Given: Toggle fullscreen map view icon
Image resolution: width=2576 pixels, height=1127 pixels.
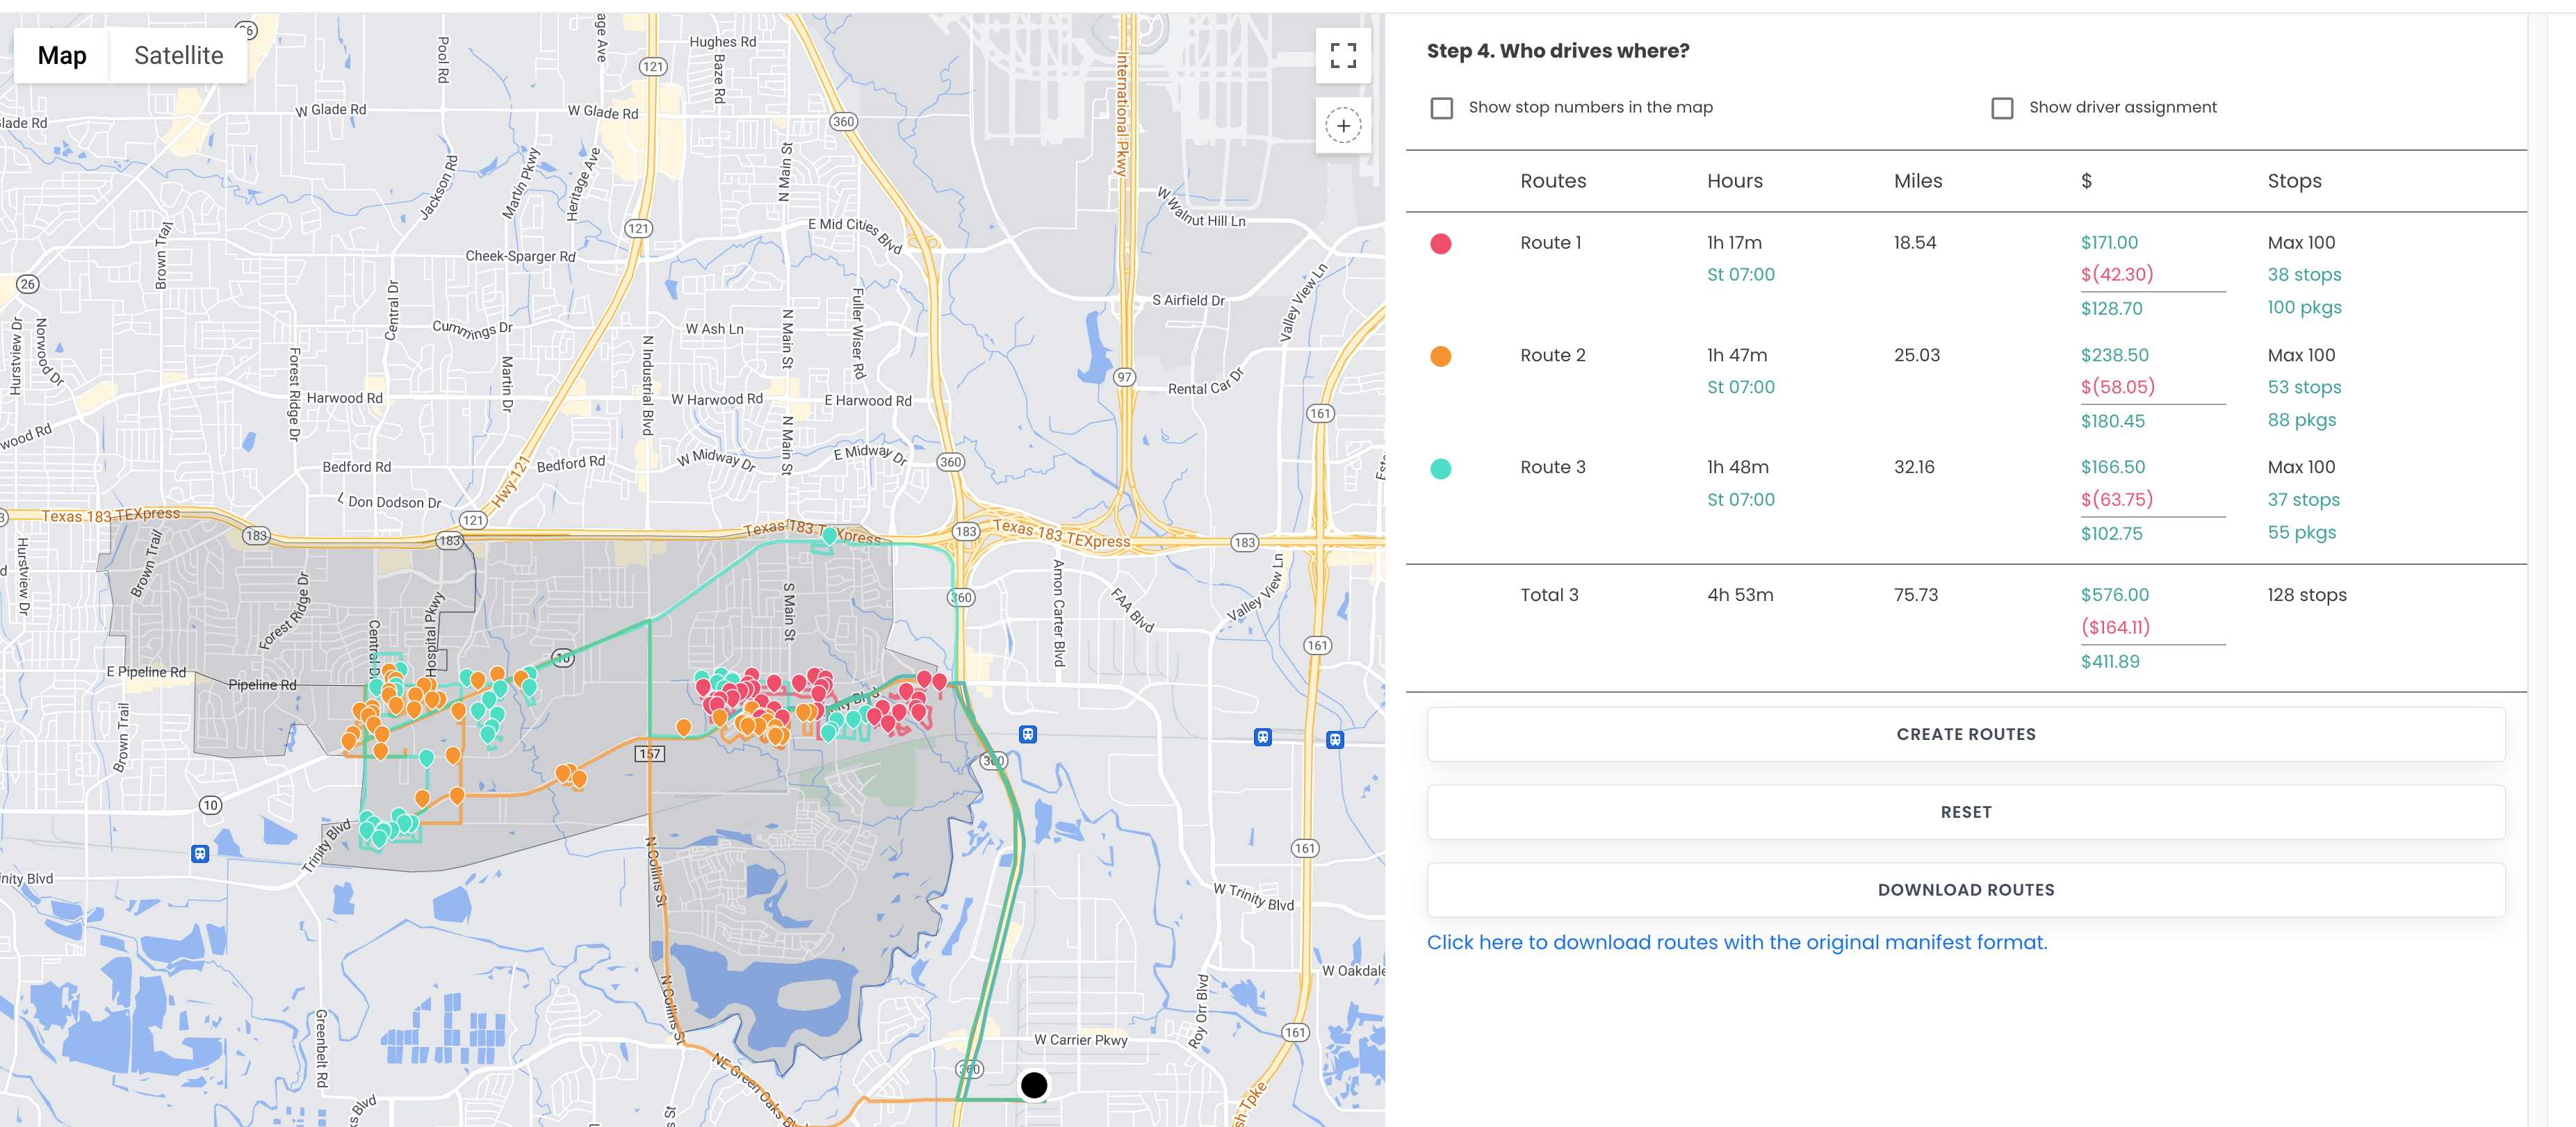Looking at the screenshot, I should click(1343, 56).
